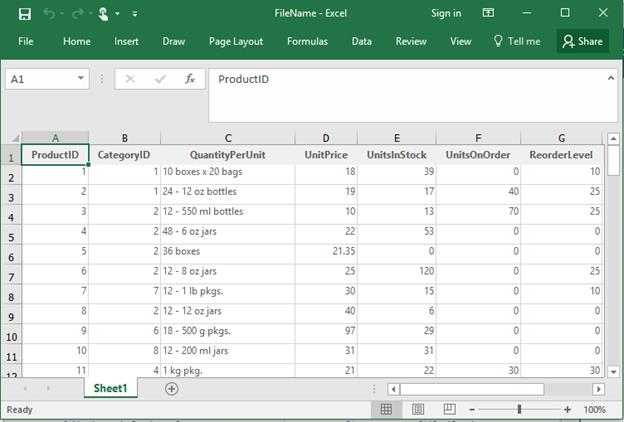The image size is (624, 422).
Task: Select cell '12 - 550 ml bottles'
Action: 228,214
